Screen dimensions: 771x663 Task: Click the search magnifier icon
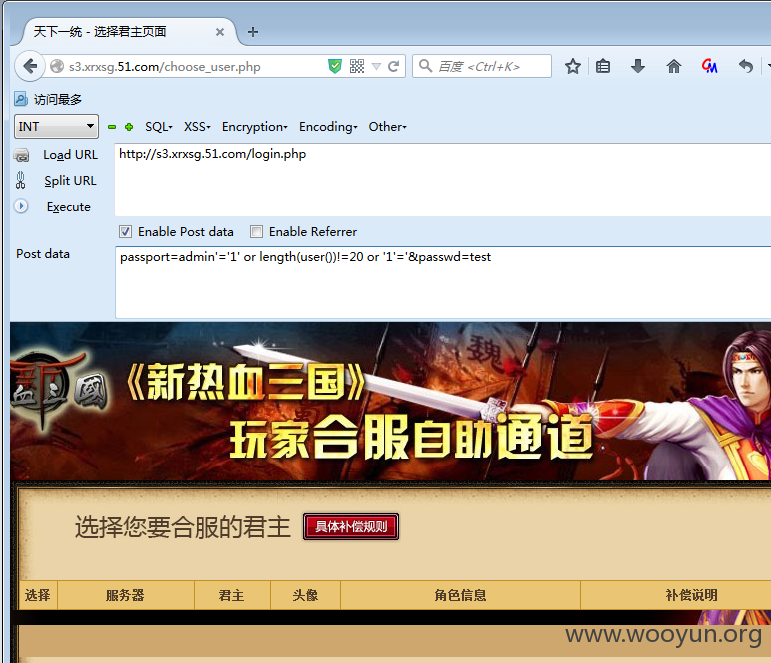[x=425, y=66]
